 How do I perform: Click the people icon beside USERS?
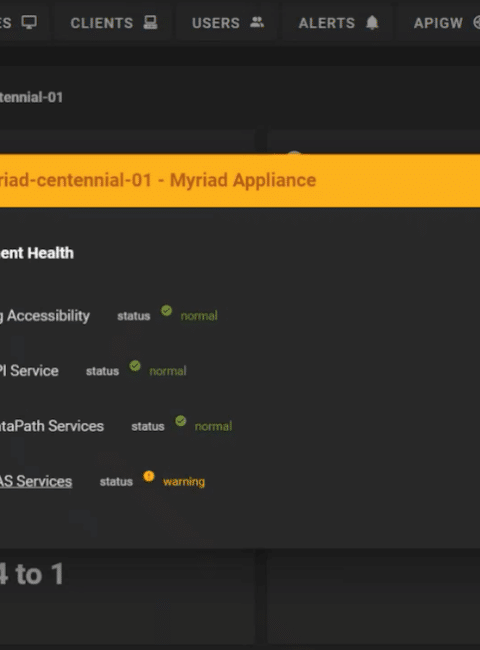257,22
